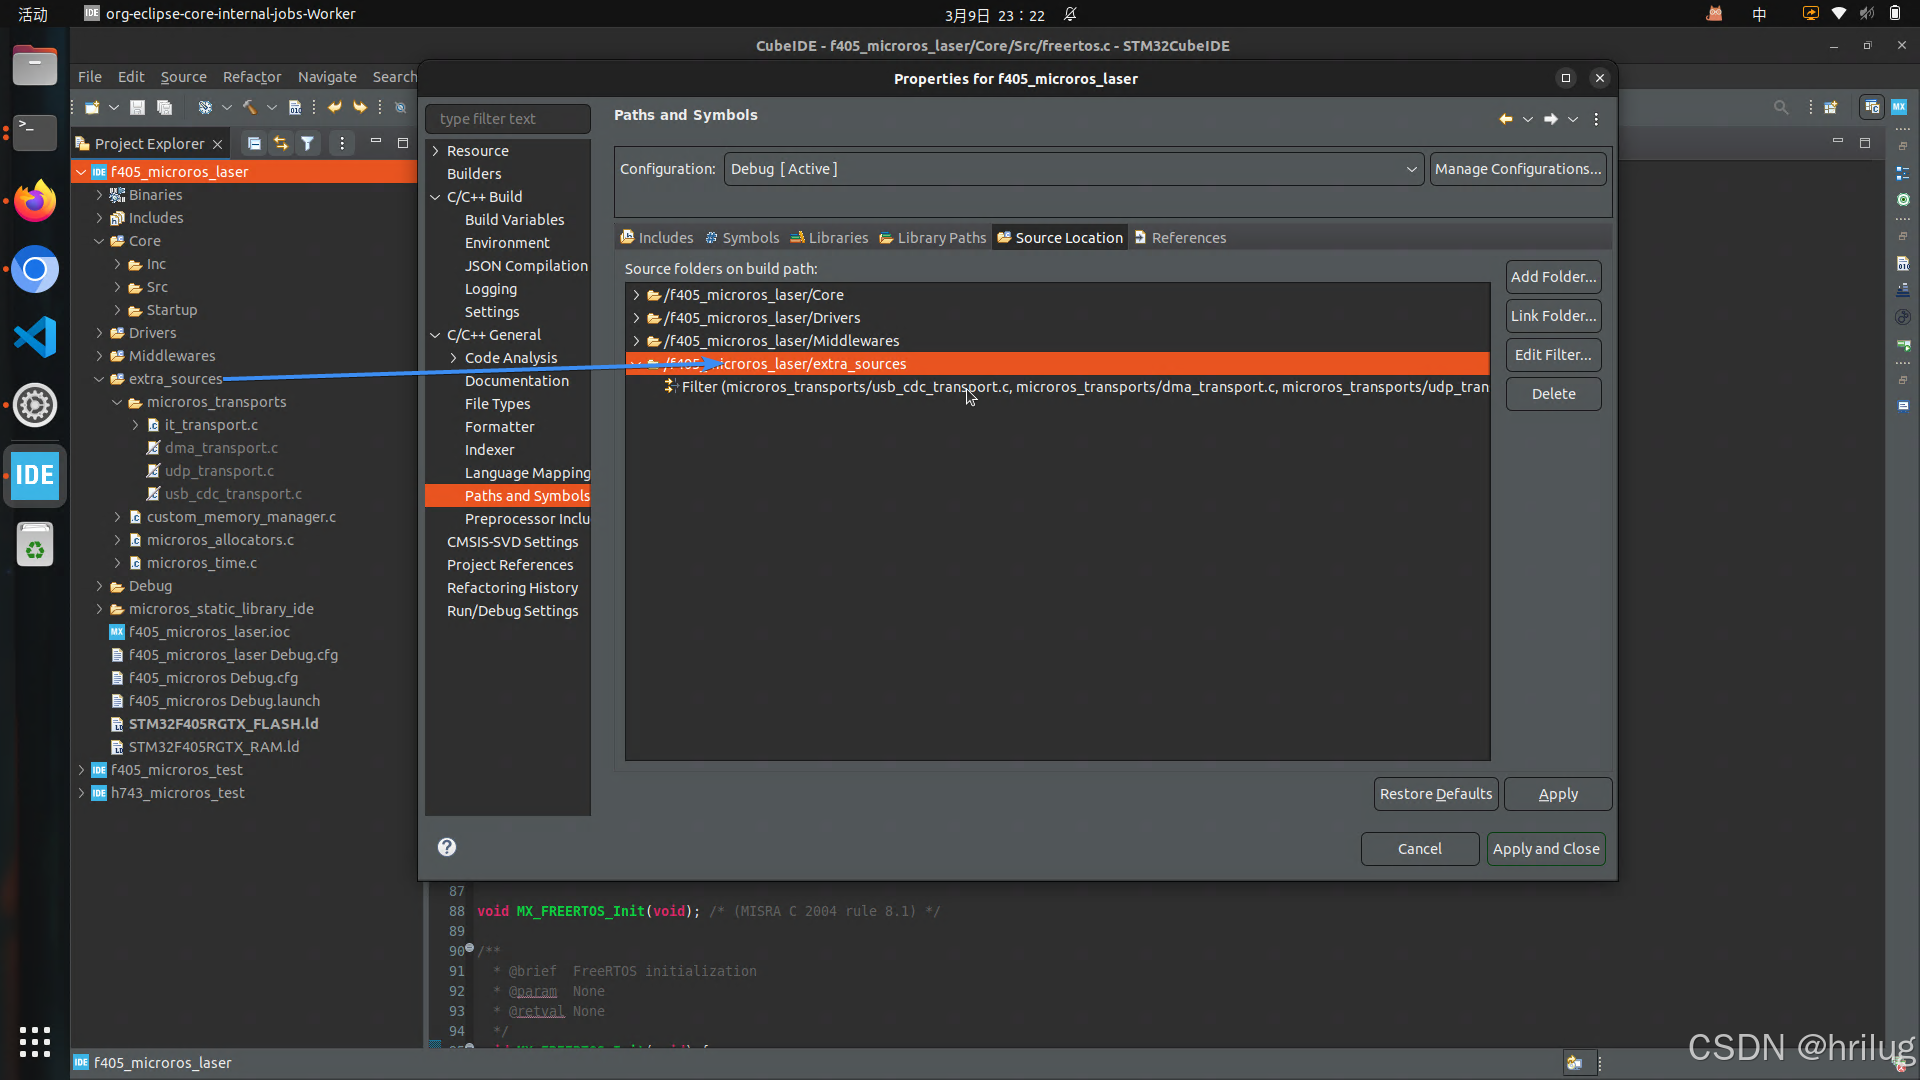The width and height of the screenshot is (1920, 1080).
Task: Expand the Code Analysis settings node
Action: tap(454, 358)
